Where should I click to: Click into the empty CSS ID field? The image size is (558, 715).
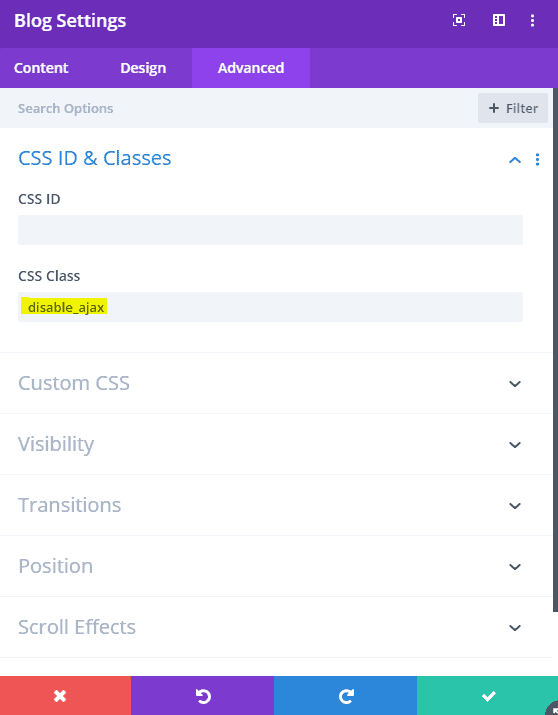[x=270, y=230]
